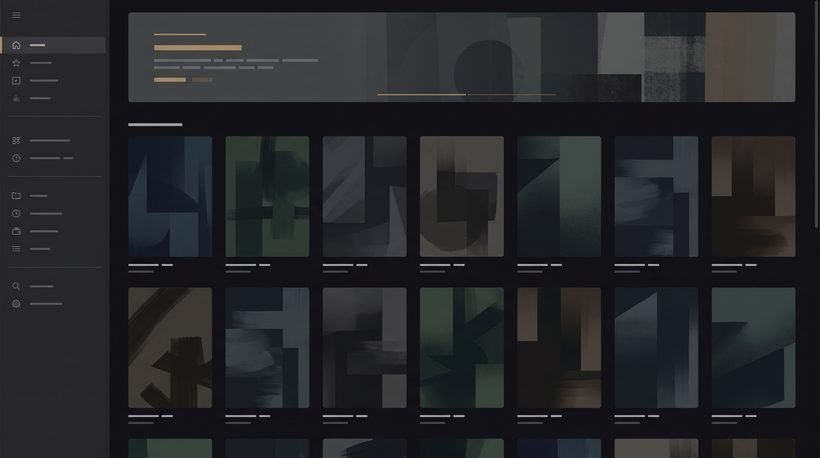Select the briefcase icon in the sidebar
Image resolution: width=820 pixels, height=458 pixels.
16,231
